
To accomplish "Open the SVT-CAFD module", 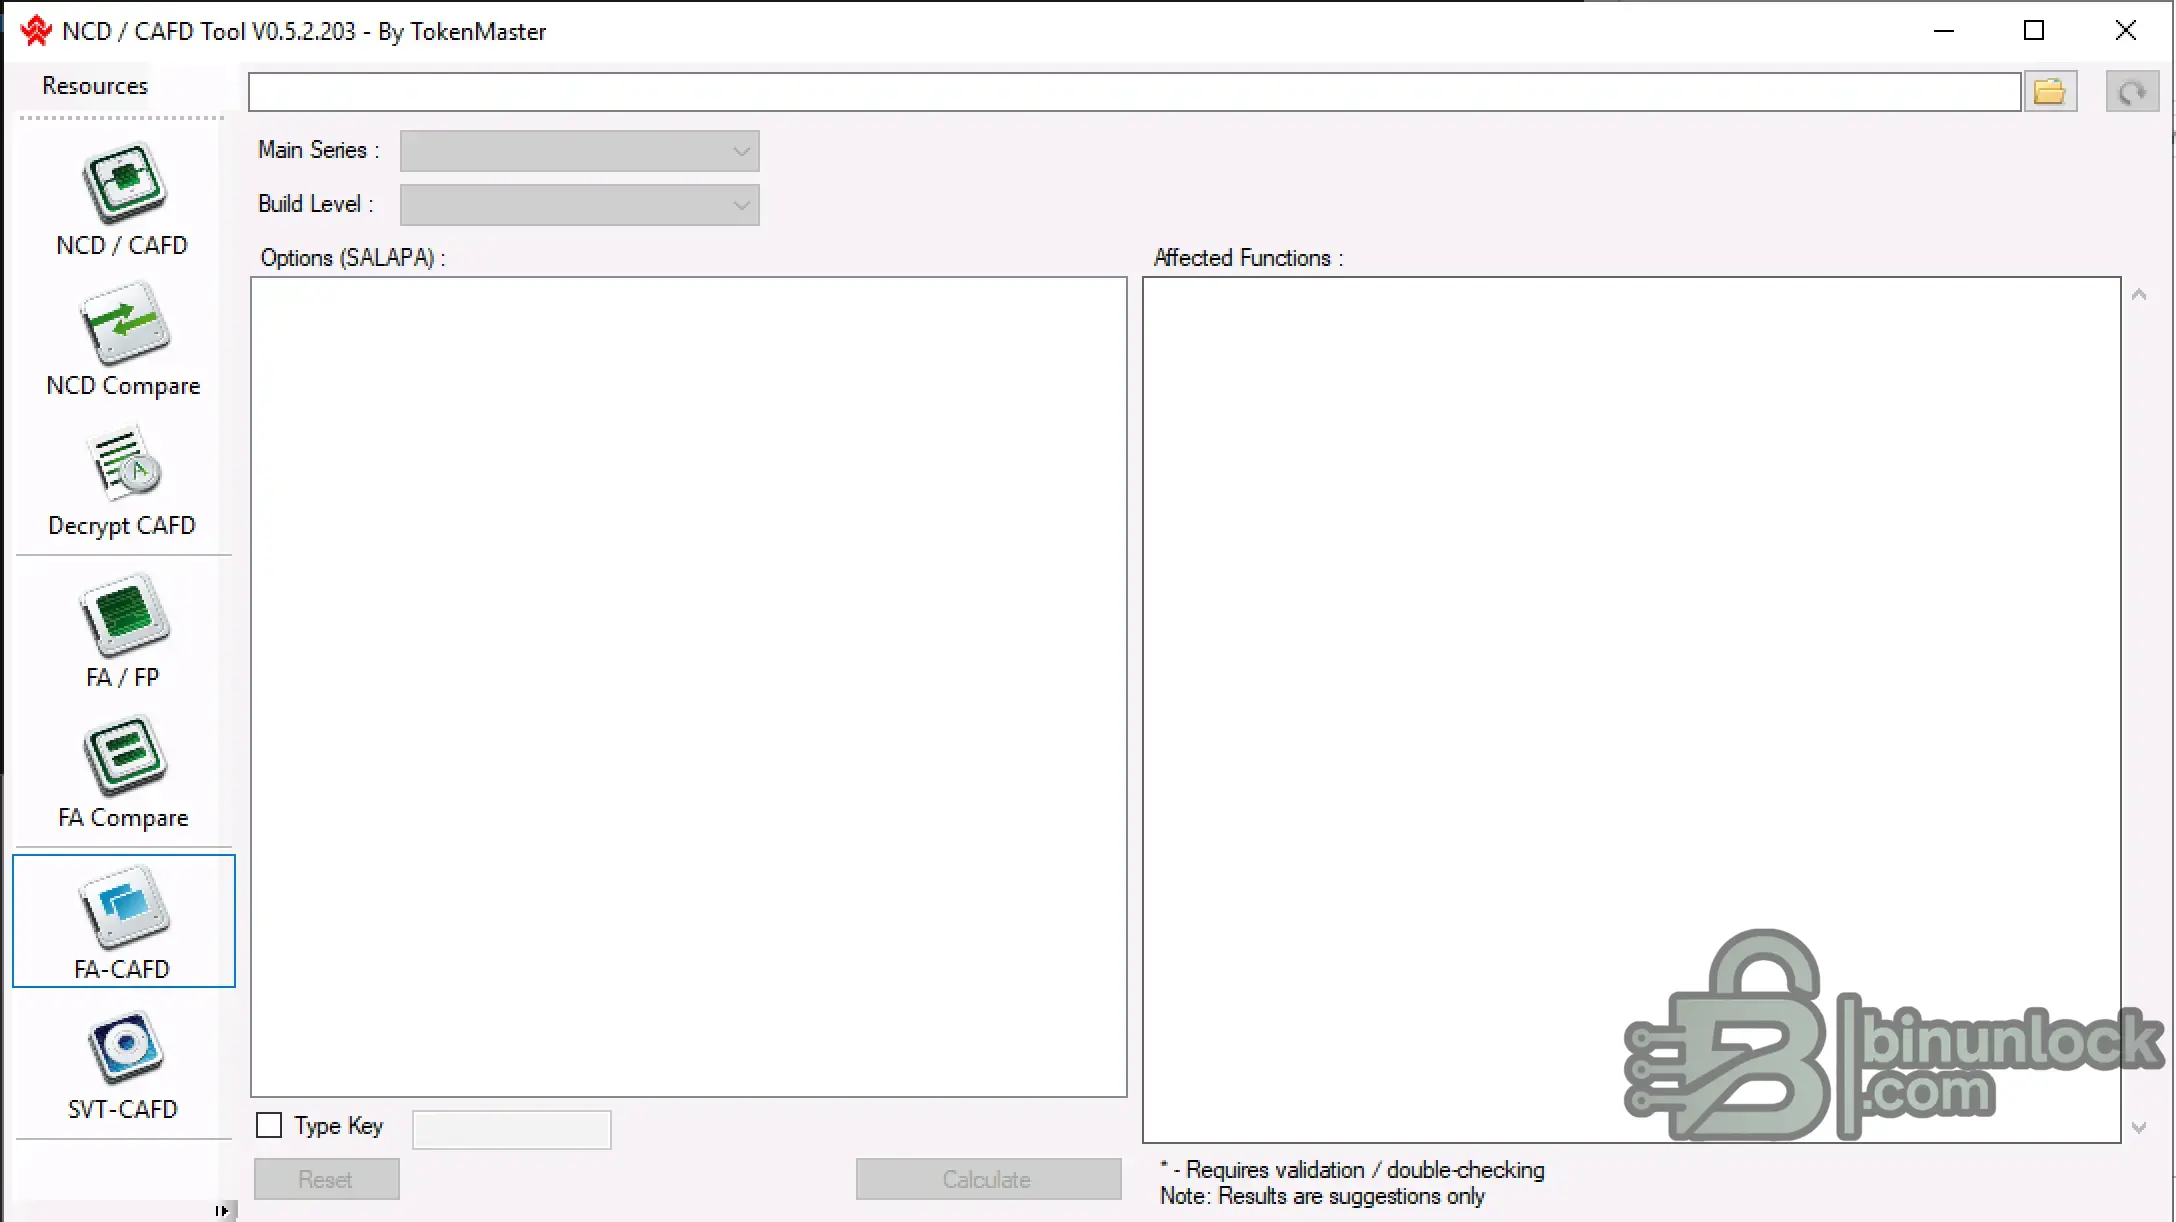I will click(x=123, y=1065).
